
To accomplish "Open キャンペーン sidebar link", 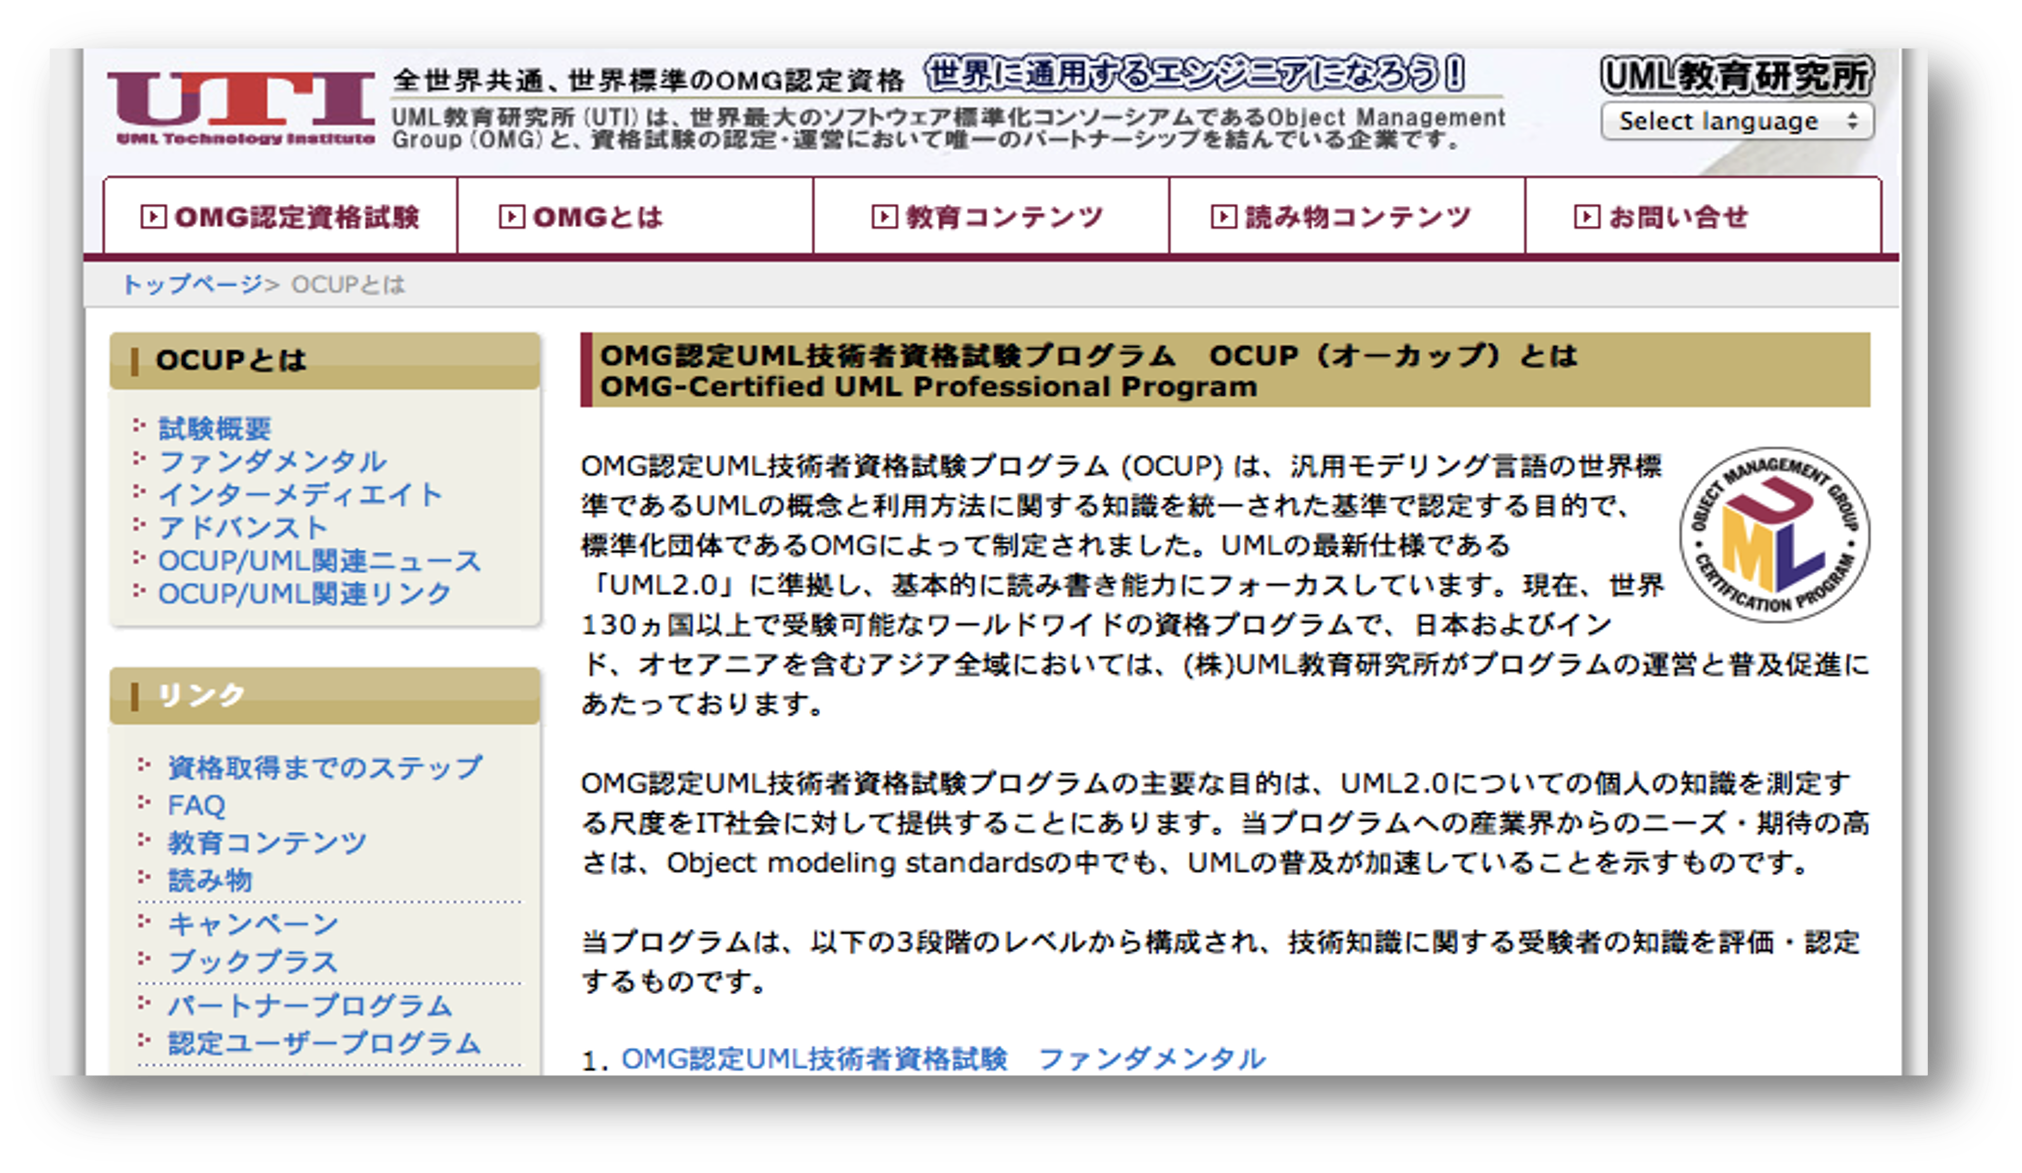I will coord(253,924).
